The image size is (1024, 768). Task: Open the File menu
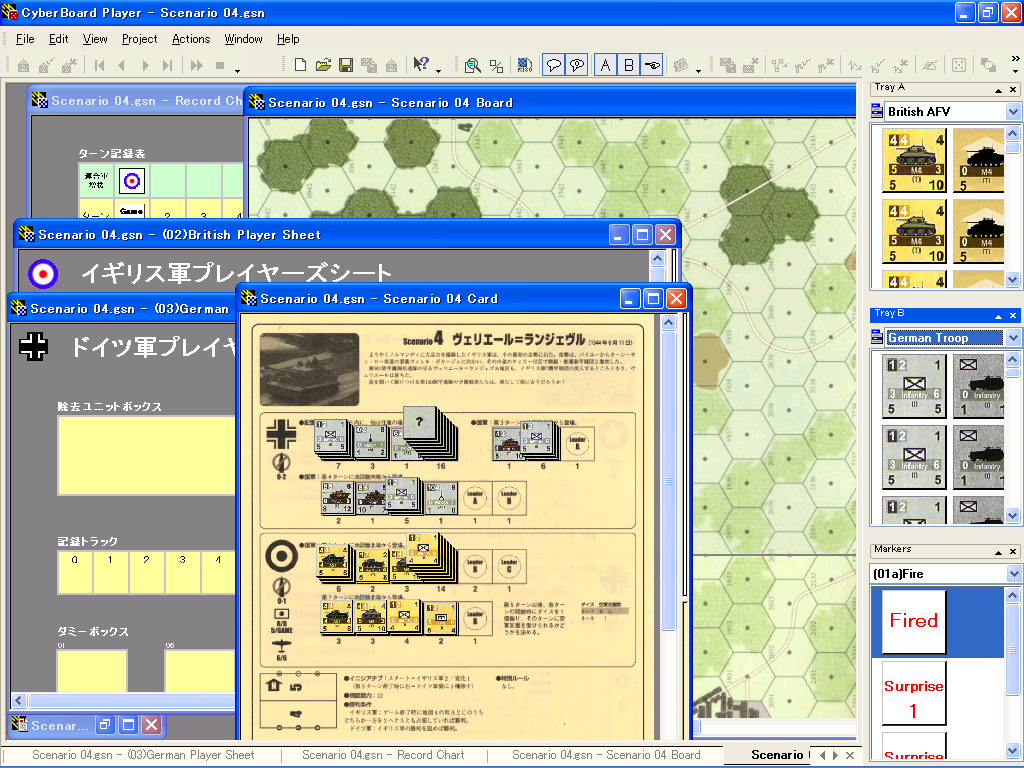(25, 39)
